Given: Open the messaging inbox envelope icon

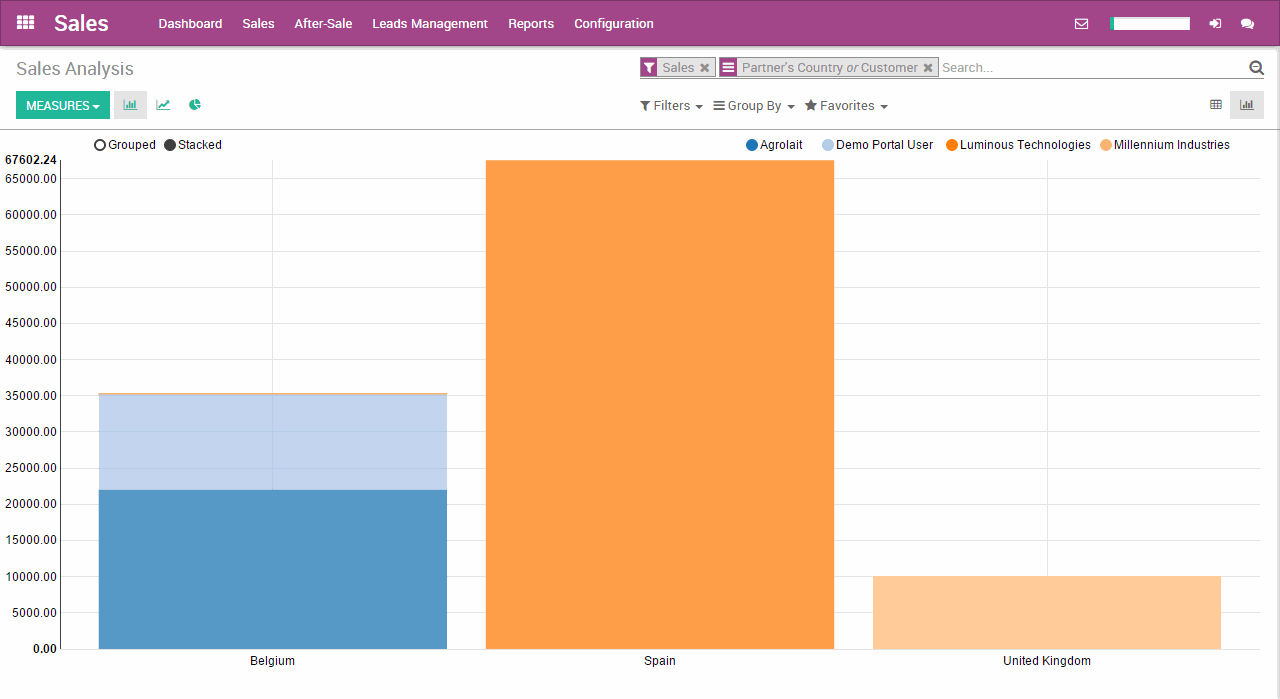Looking at the screenshot, I should 1081,23.
